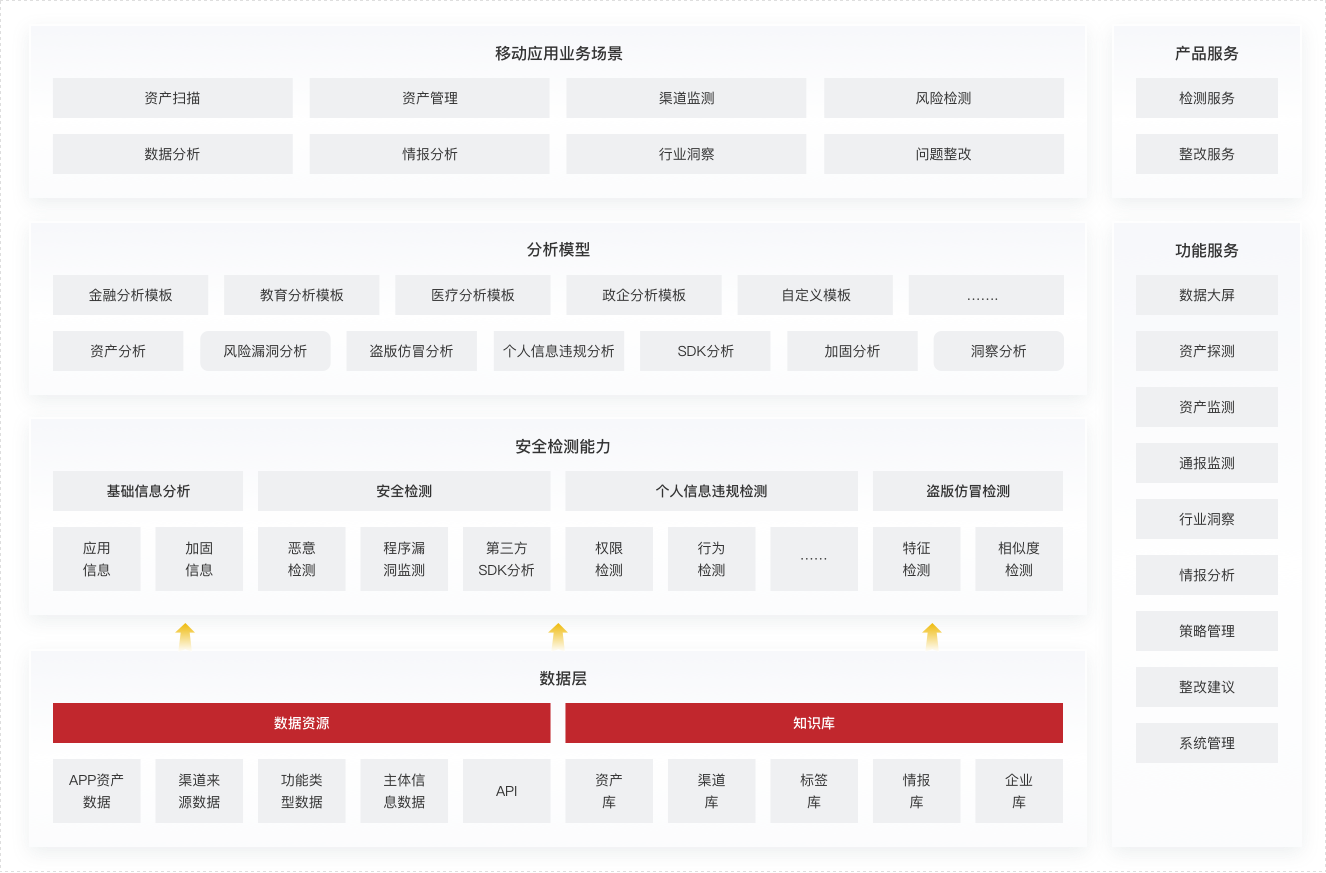This screenshot has height=873, width=1326.
Task: Select the 自定义模板 box
Action: pyautogui.click(x=816, y=295)
